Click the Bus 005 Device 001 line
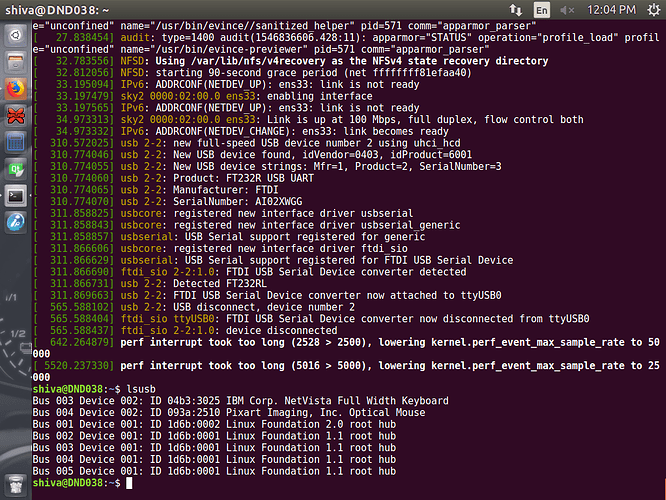This screenshot has height=500, width=666. [214, 471]
